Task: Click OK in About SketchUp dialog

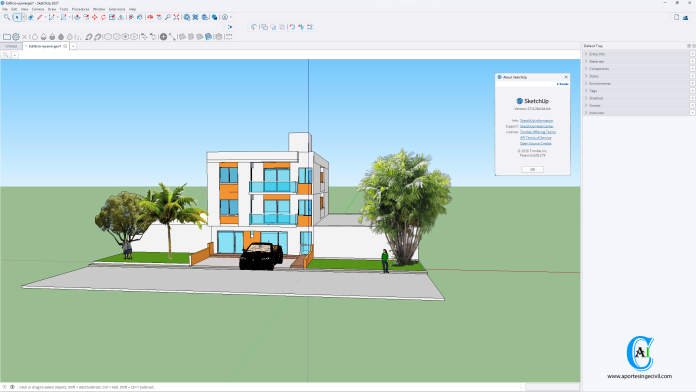Action: [532, 169]
